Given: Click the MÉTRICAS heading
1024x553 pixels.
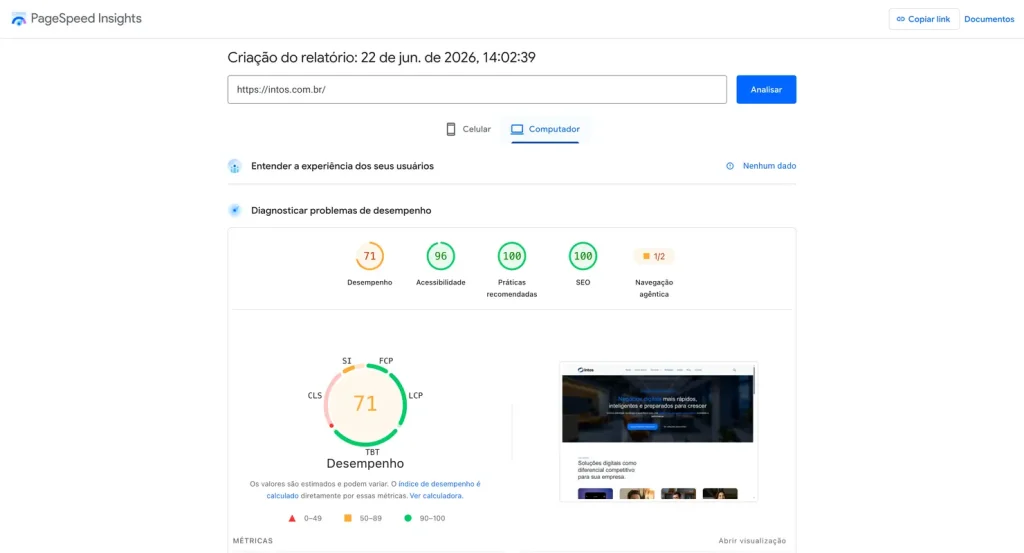Looking at the screenshot, I should [x=253, y=541].
